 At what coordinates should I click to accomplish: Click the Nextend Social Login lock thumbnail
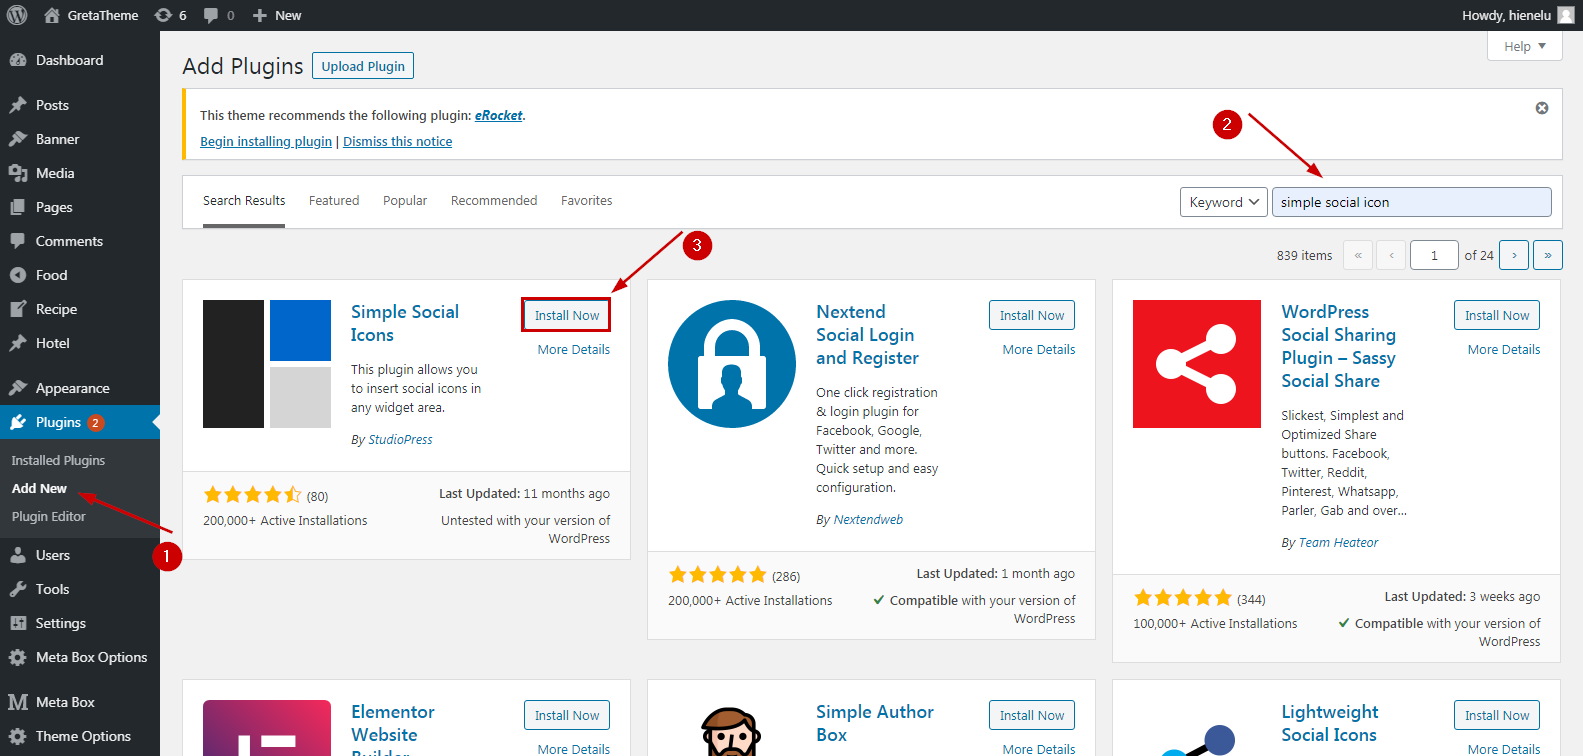click(x=732, y=364)
